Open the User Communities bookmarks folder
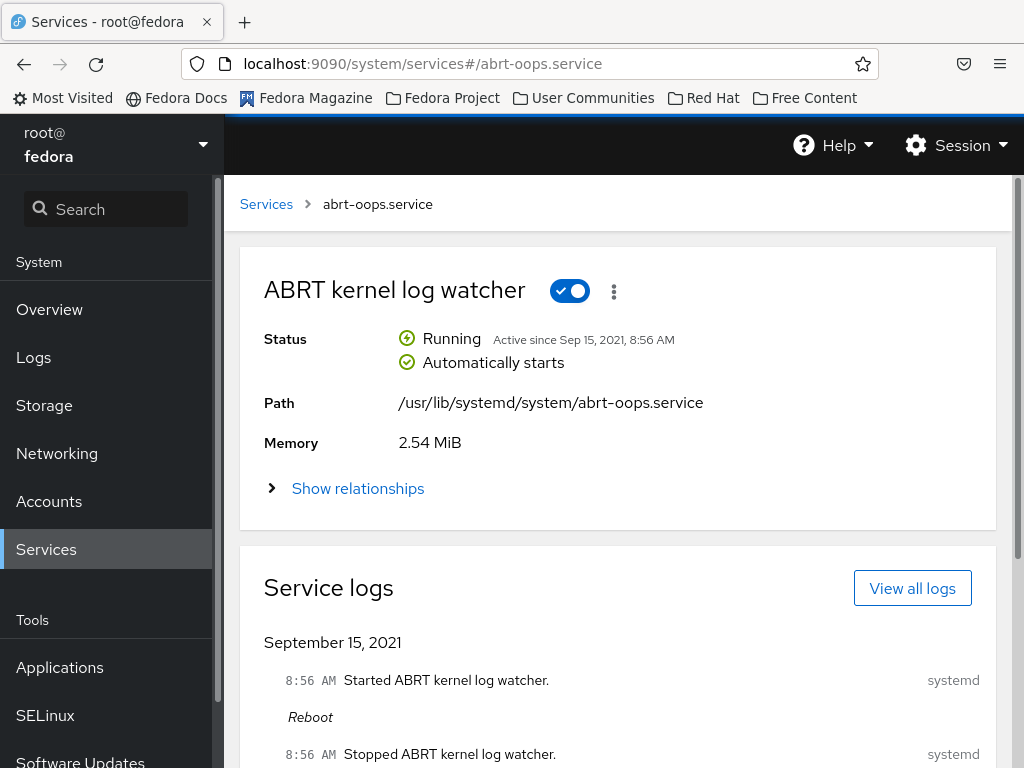Screen dimensions: 1024x768 (584, 99)
